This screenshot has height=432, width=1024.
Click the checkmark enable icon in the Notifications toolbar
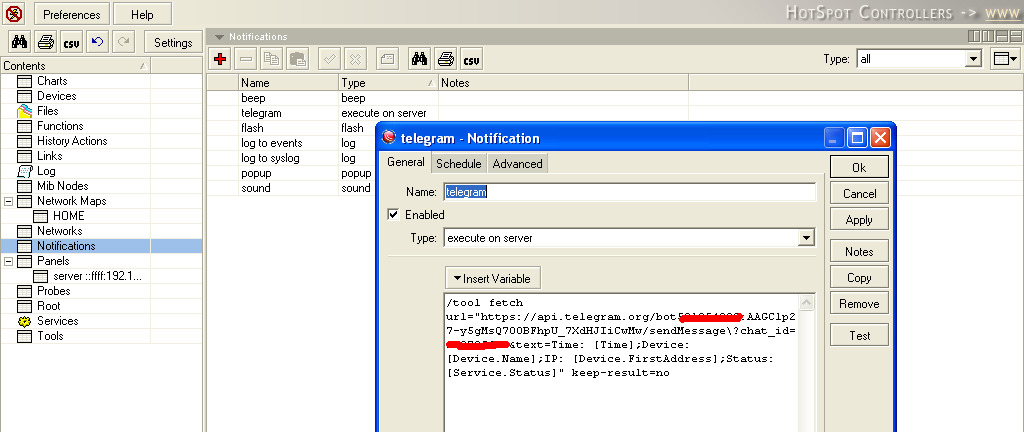click(x=329, y=59)
